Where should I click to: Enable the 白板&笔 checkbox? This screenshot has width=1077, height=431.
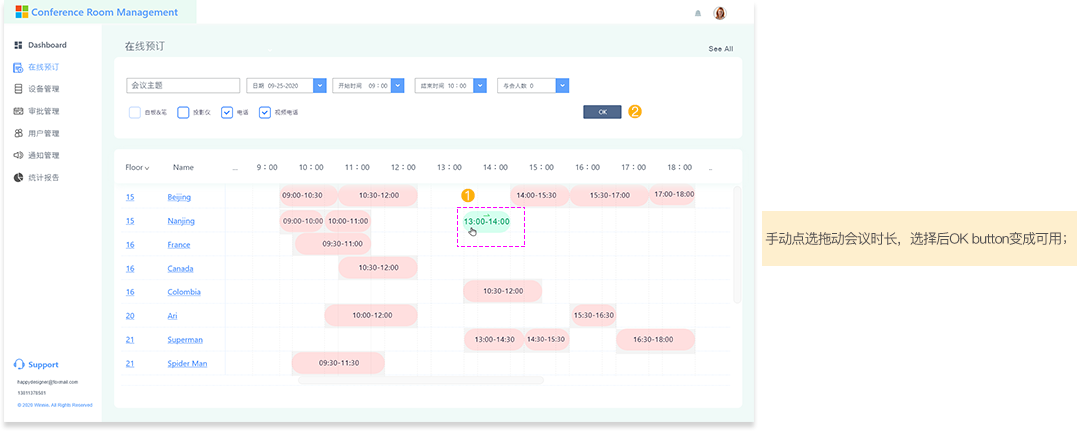[134, 112]
